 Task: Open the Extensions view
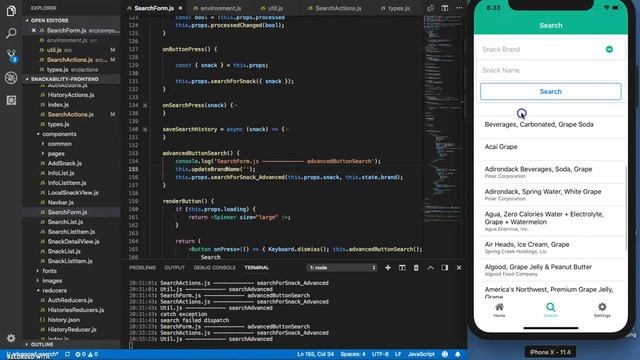click(x=11, y=100)
